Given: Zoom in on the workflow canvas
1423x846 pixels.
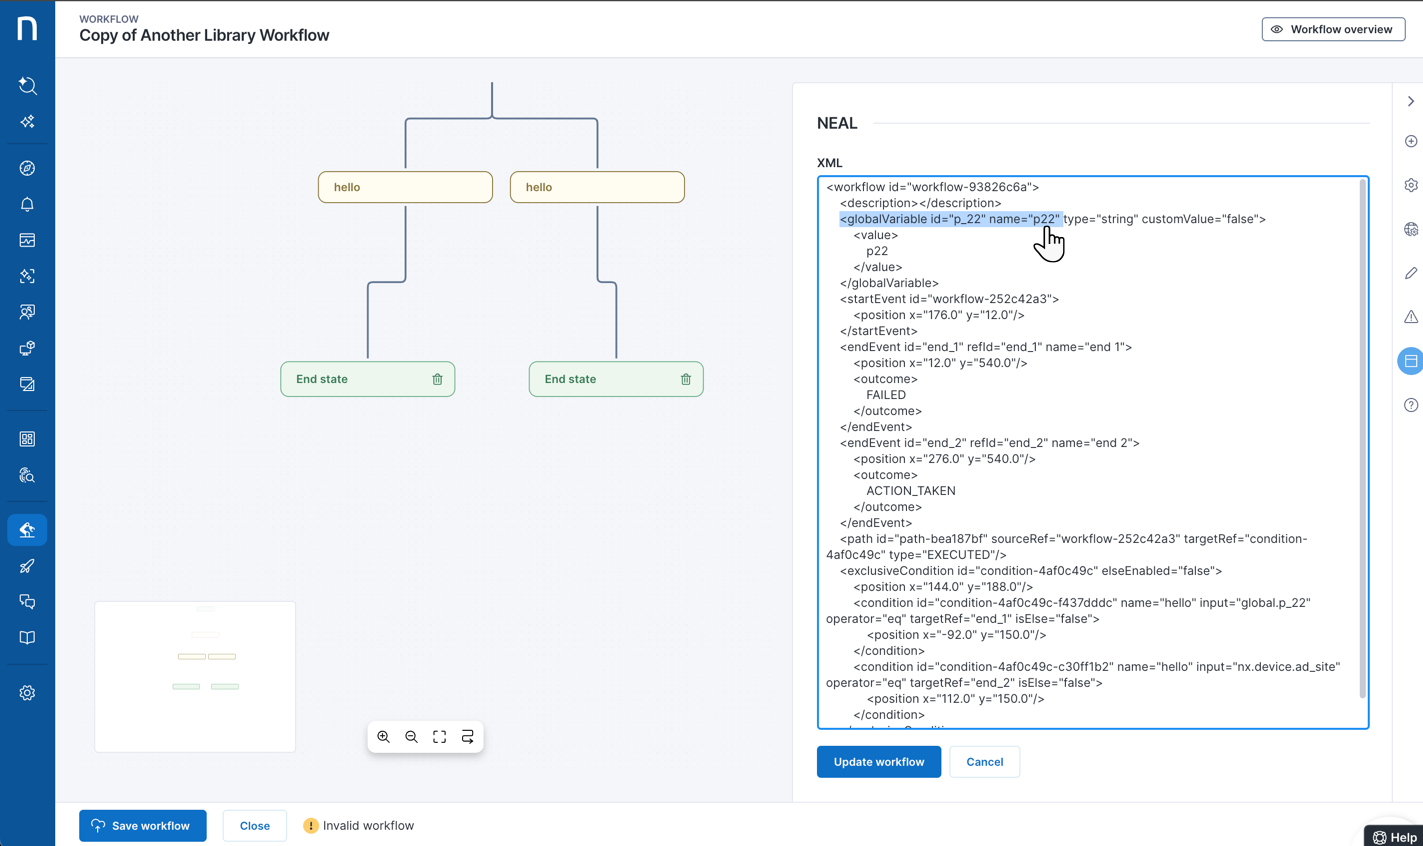Looking at the screenshot, I should [x=384, y=737].
